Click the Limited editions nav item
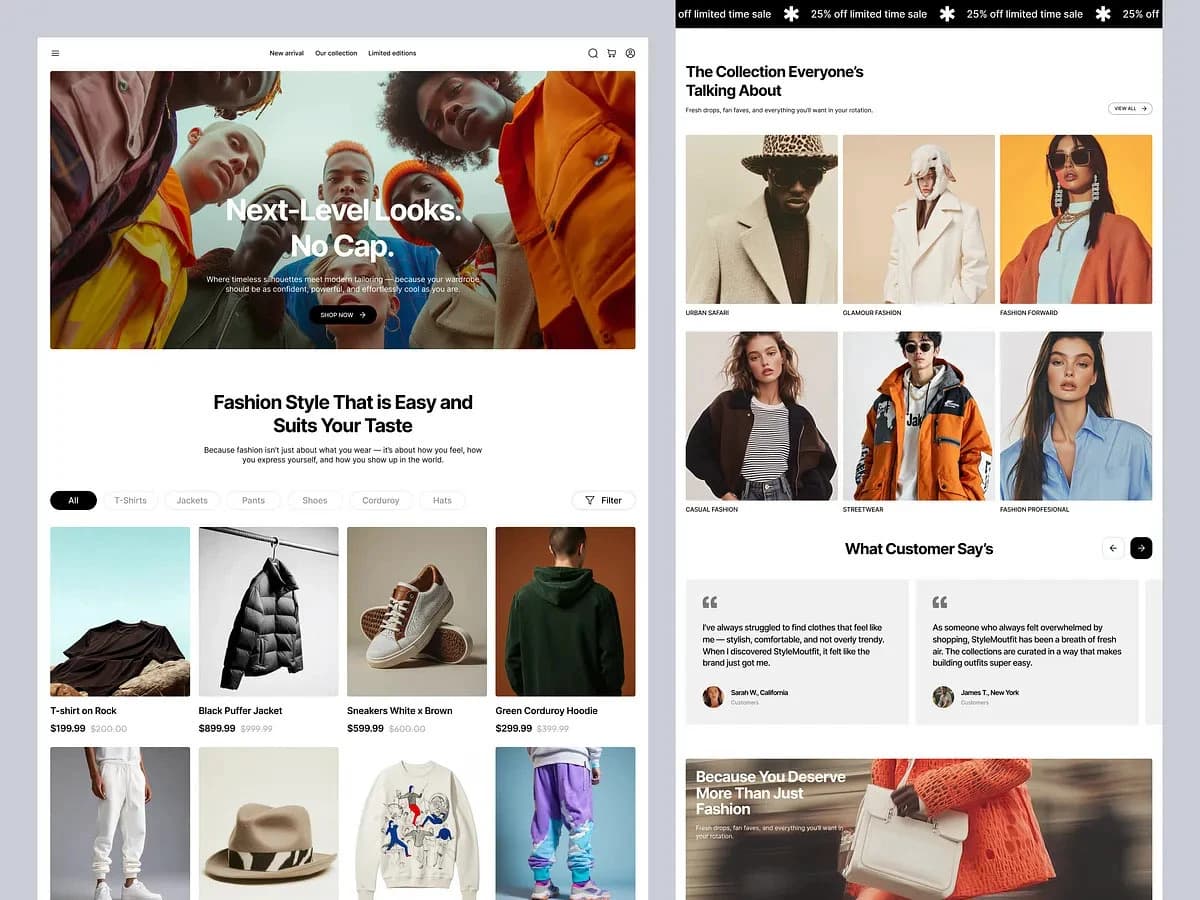Image resolution: width=1200 pixels, height=900 pixels. click(392, 53)
